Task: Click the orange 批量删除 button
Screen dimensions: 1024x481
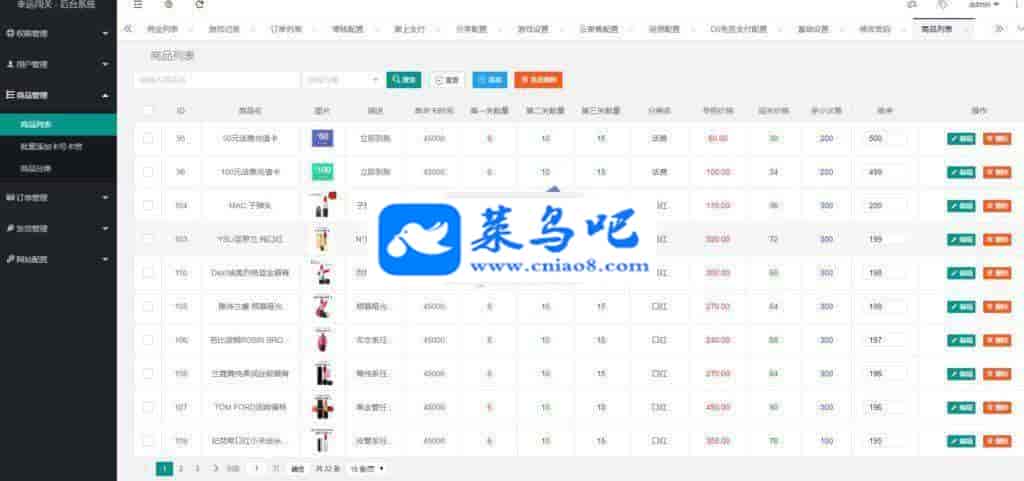Action: click(538, 79)
